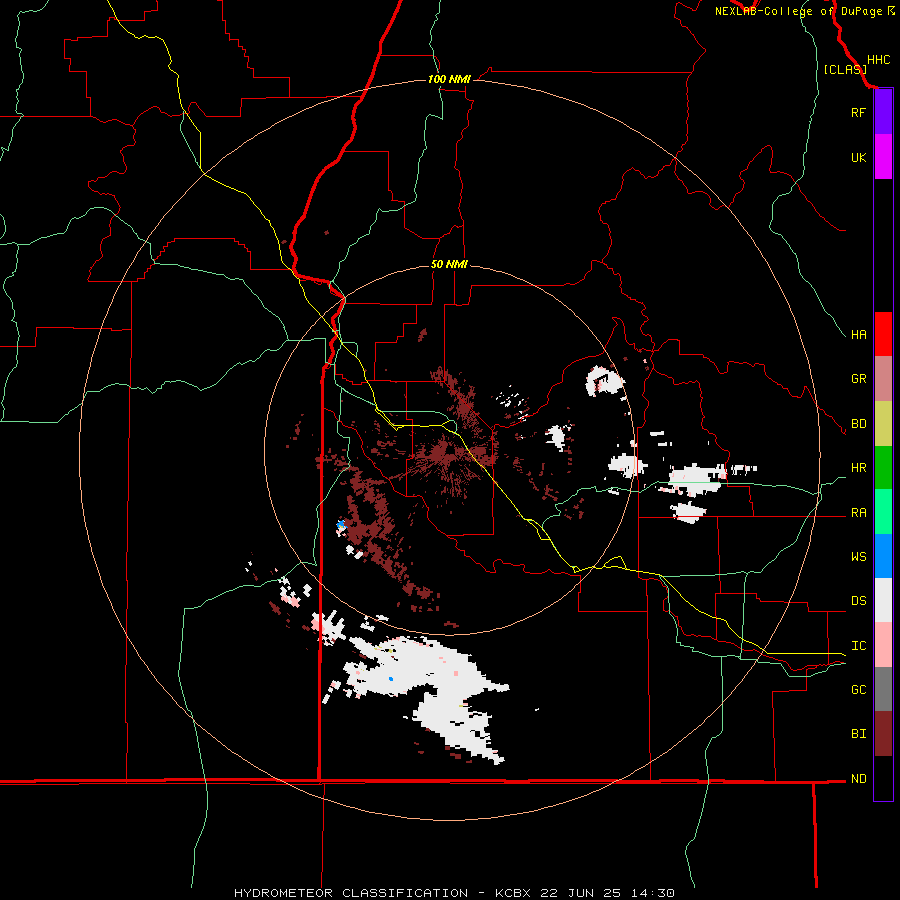The height and width of the screenshot is (900, 900).
Task: Click the 'UK' legend label text
Action: (x=858, y=157)
